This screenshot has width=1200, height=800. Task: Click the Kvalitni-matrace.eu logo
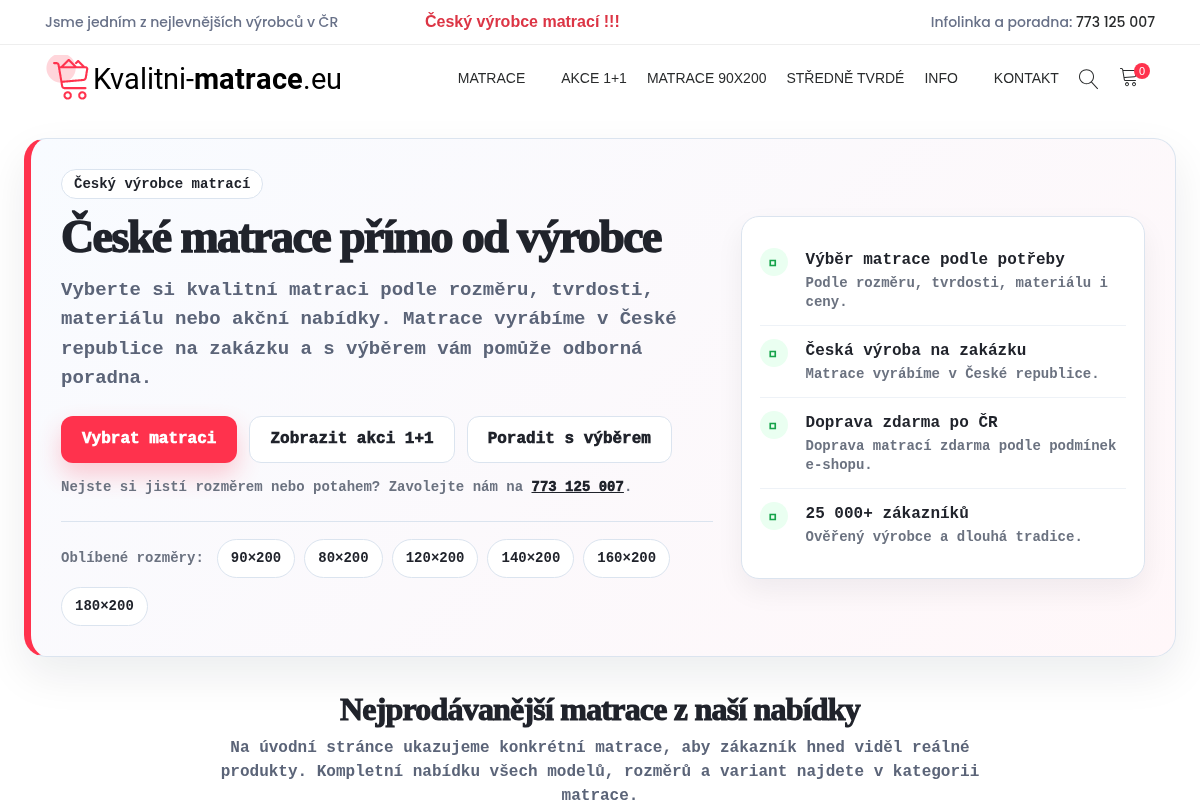[194, 78]
